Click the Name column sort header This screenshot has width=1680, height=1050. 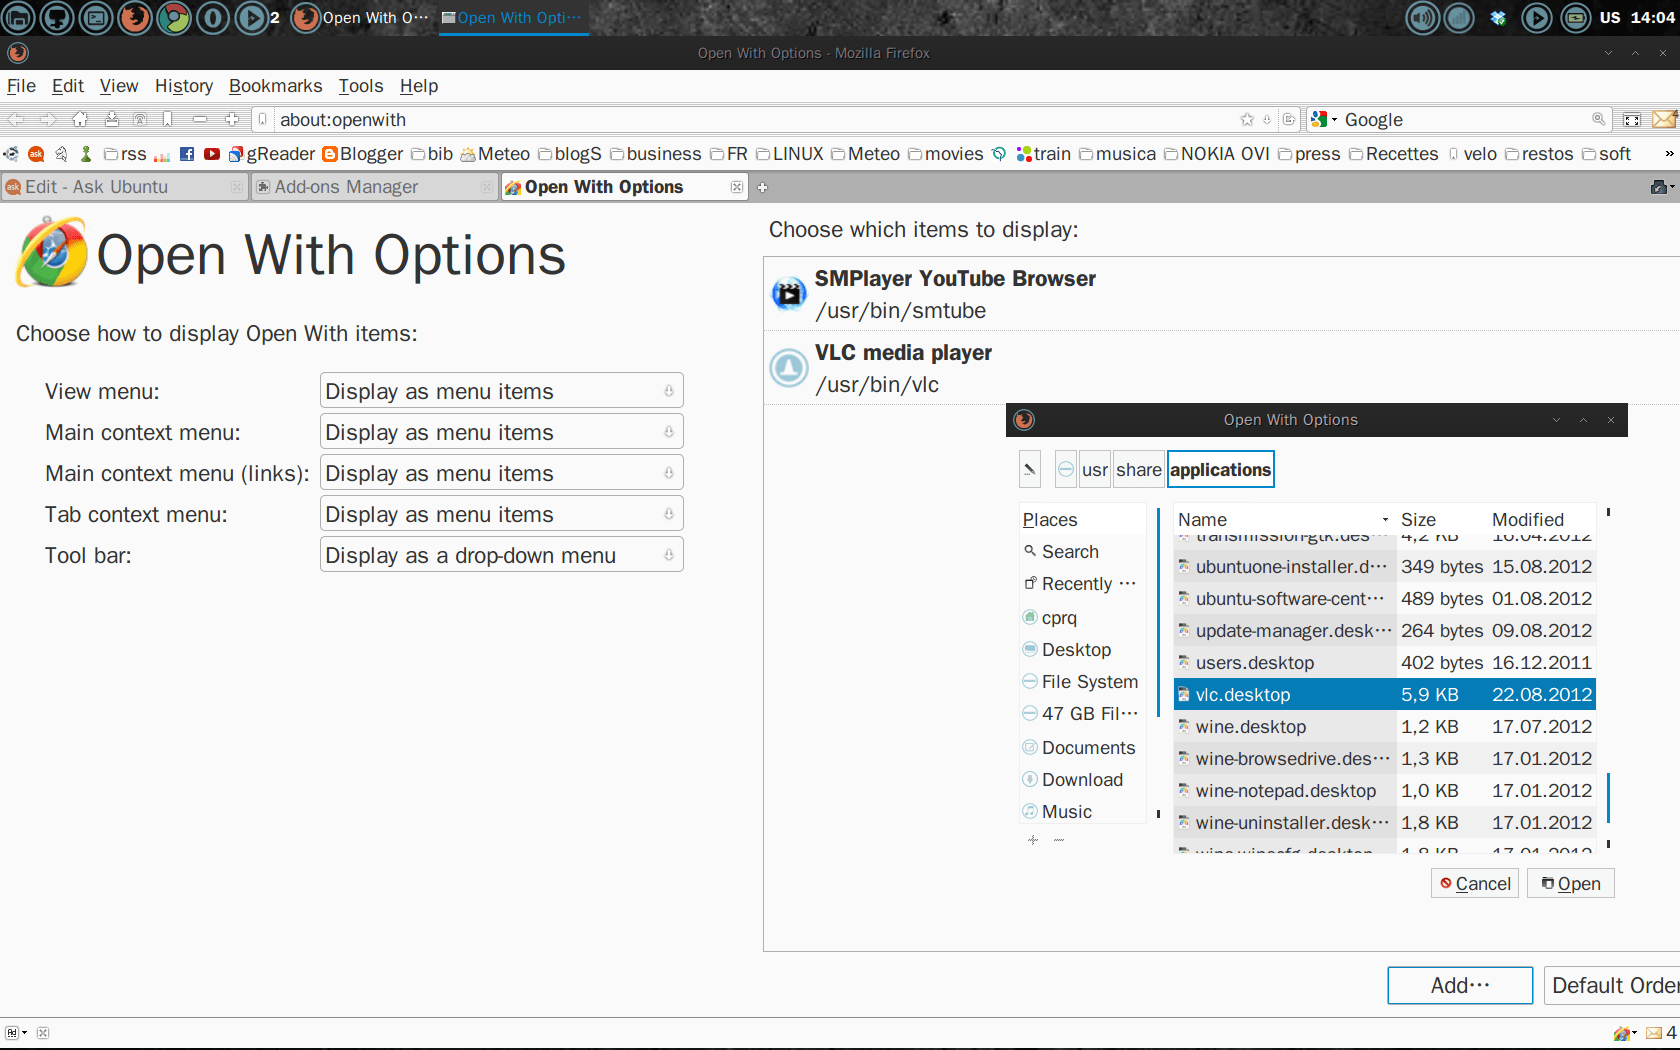[1284, 519]
